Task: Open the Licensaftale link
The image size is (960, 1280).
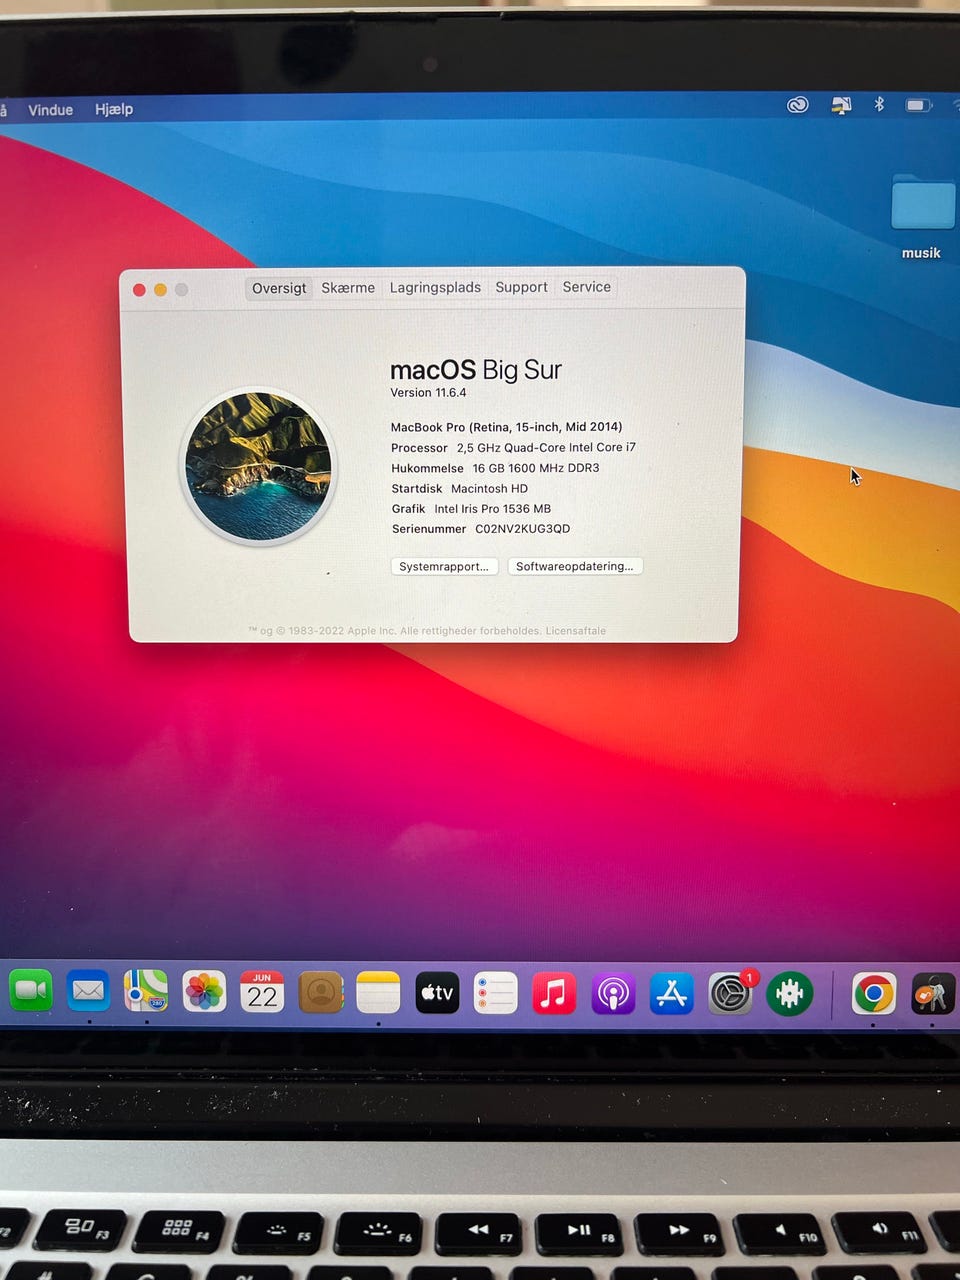Action: [575, 631]
